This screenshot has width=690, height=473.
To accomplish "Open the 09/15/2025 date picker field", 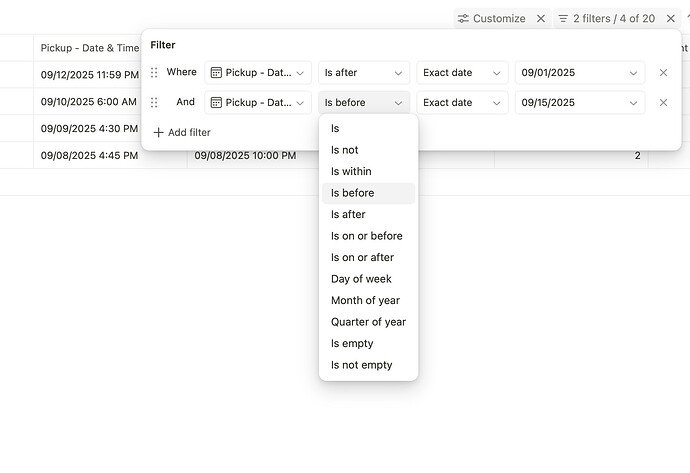I will click(580, 103).
